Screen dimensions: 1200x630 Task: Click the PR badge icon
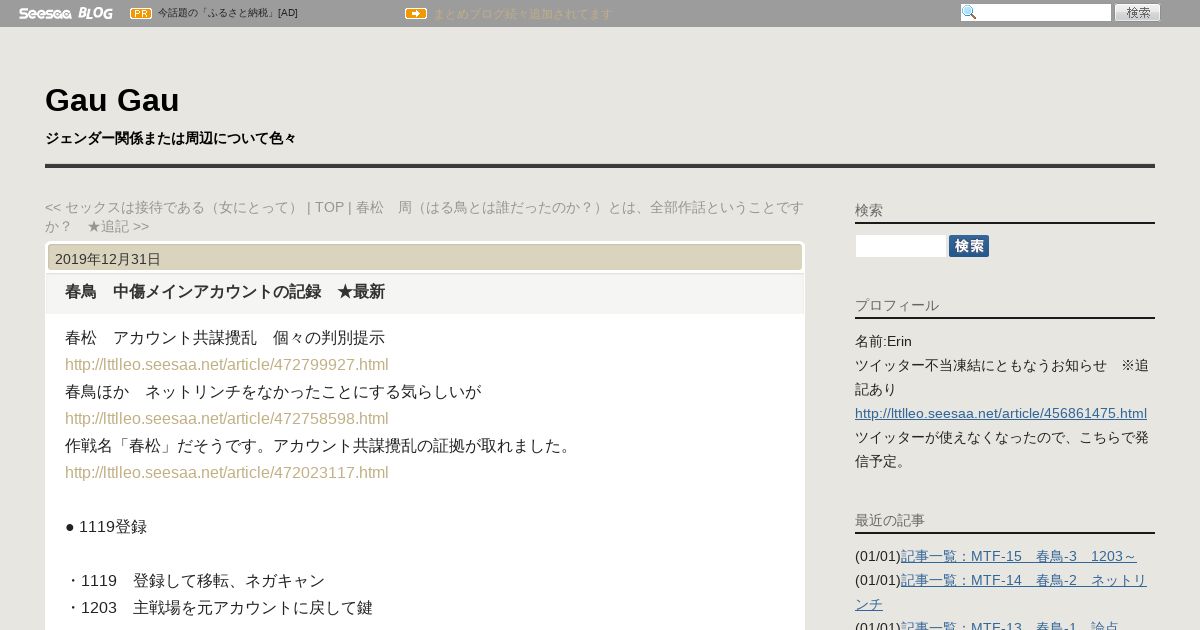141,13
